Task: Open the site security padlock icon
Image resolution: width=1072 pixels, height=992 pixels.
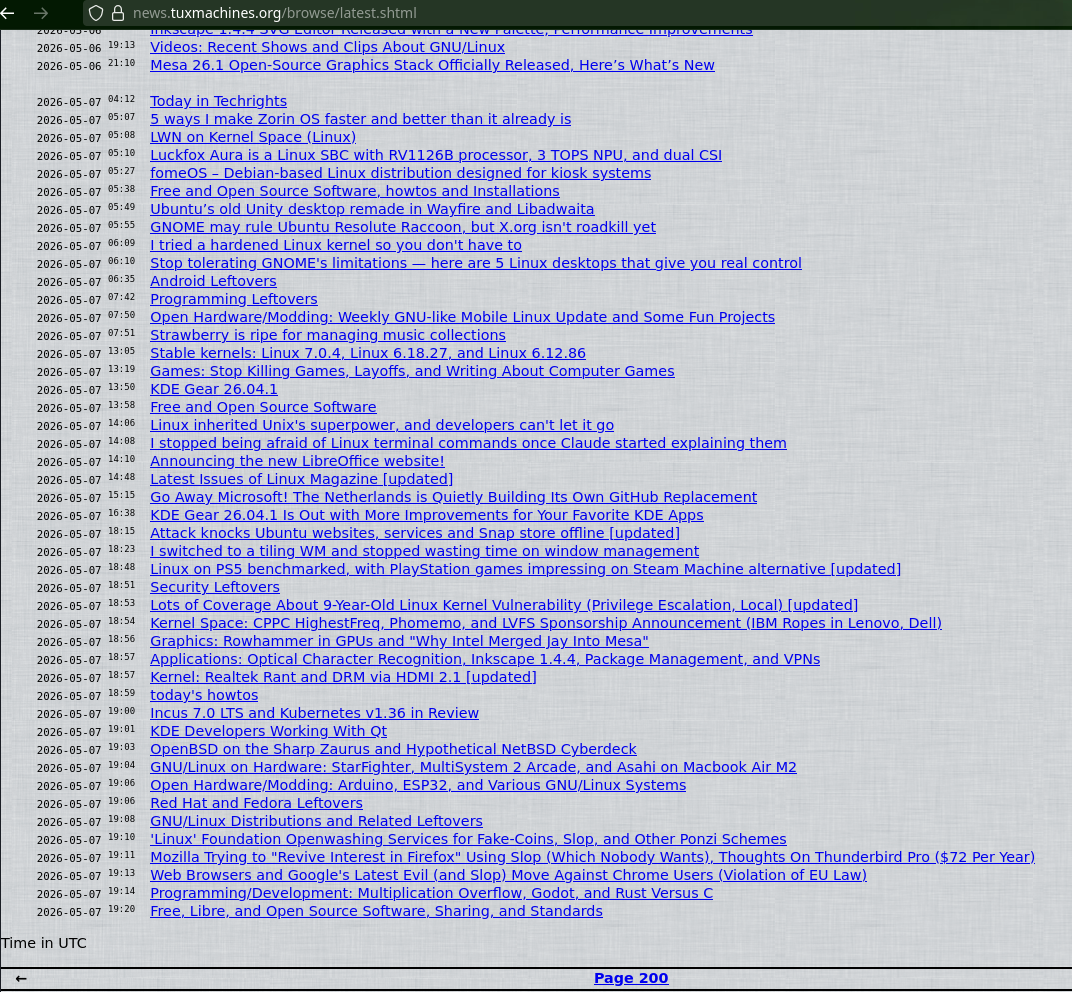Action: [x=118, y=13]
